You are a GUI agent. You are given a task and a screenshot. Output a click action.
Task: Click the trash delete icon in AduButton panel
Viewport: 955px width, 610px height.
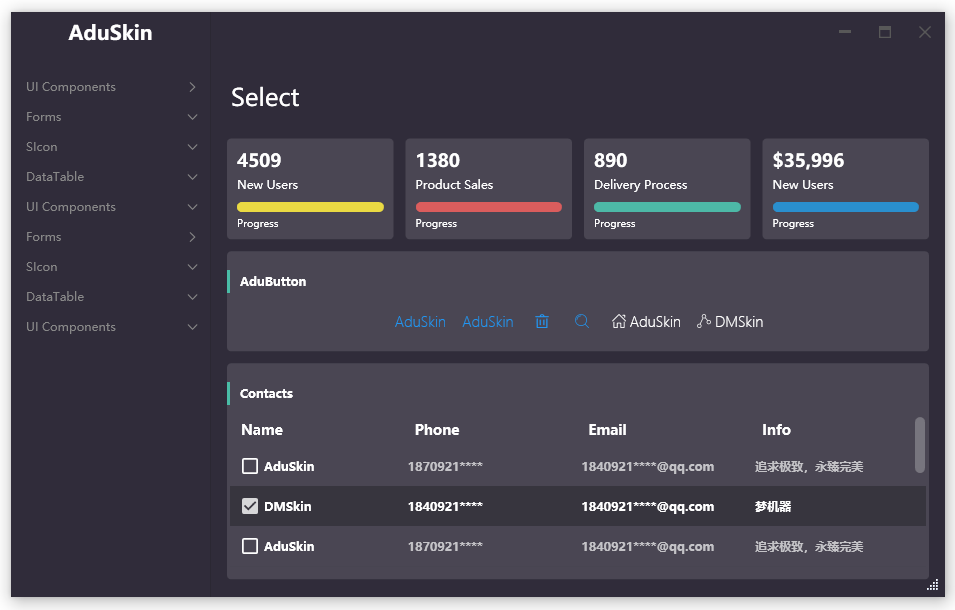[x=542, y=322]
